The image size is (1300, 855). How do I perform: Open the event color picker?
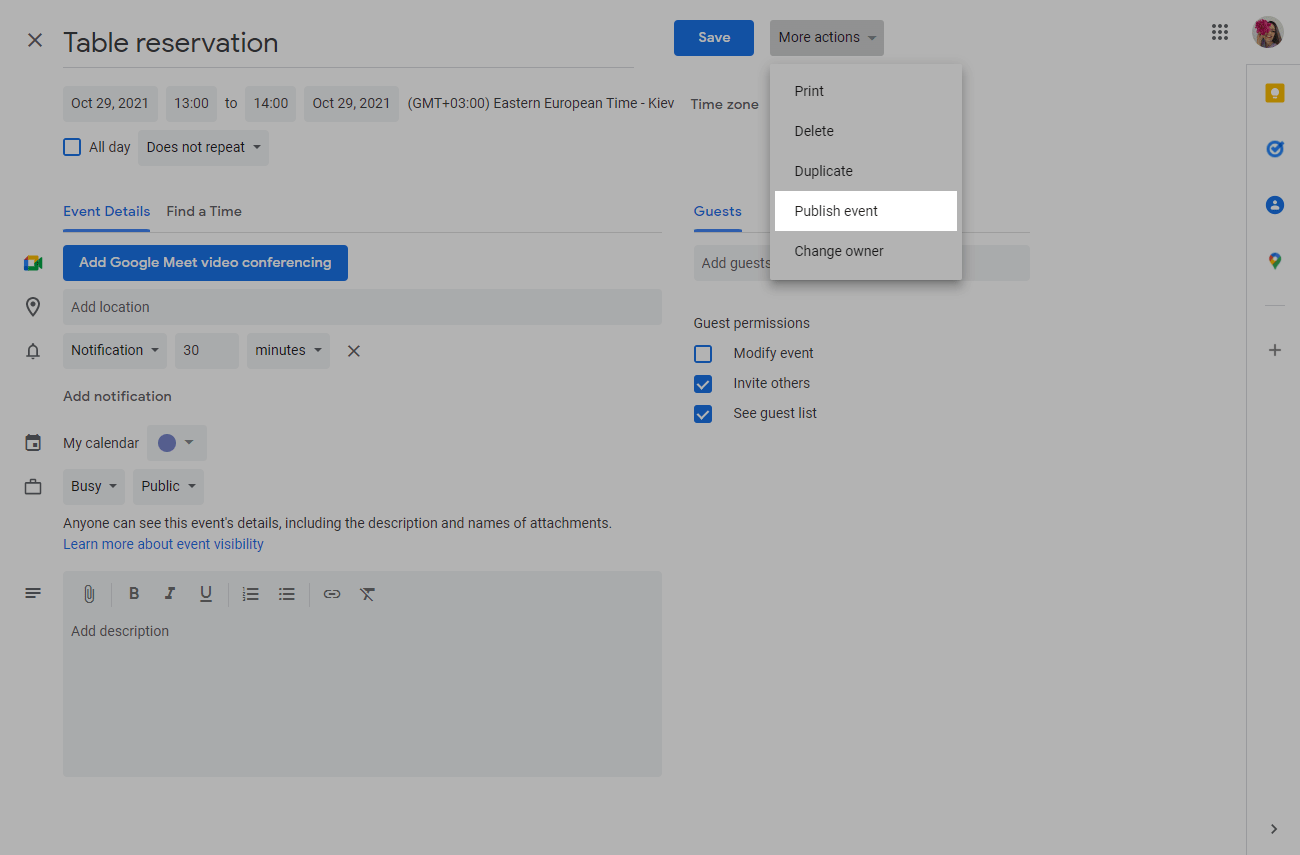click(176, 443)
